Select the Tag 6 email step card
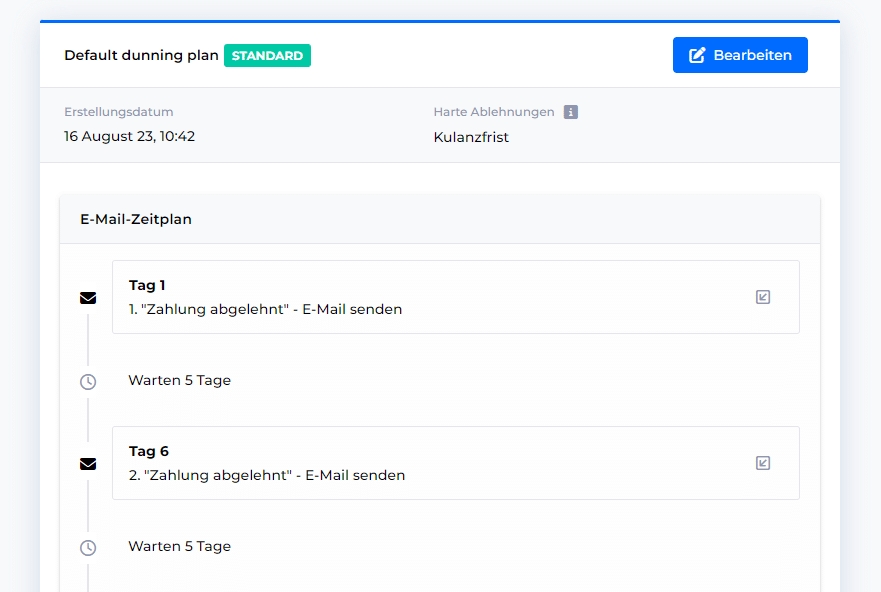 pyautogui.click(x=456, y=463)
